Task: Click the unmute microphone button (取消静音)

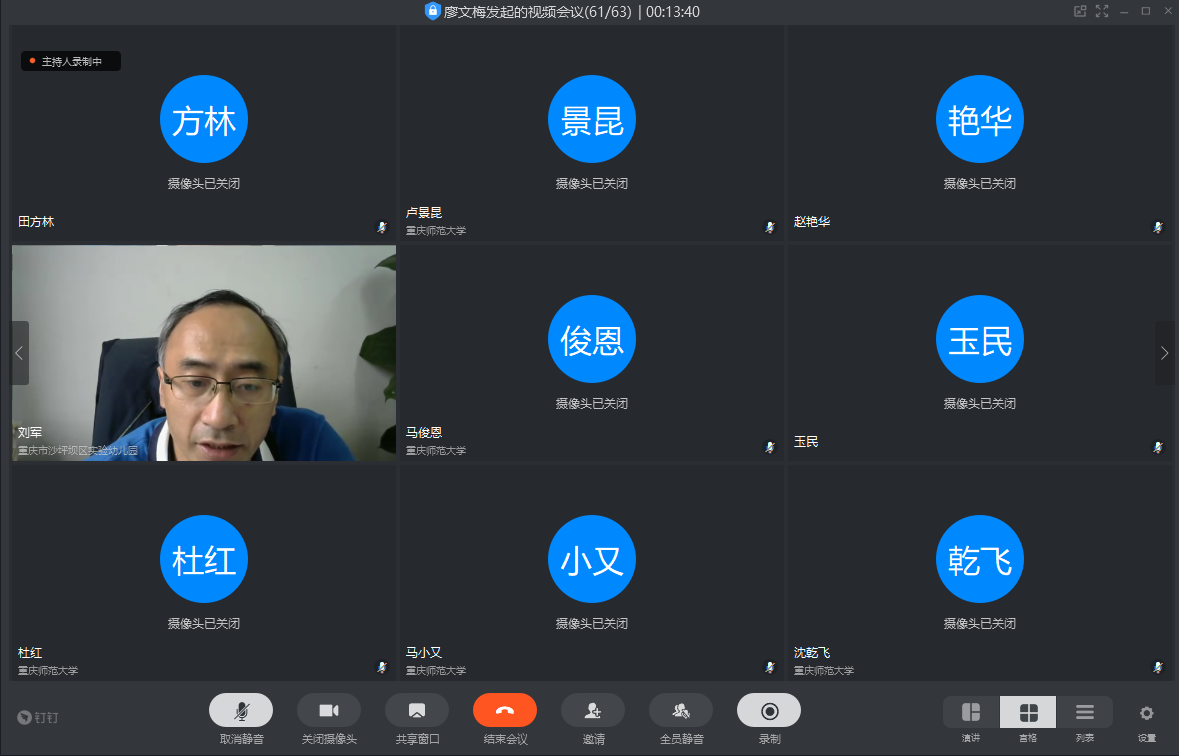Action: (x=240, y=710)
